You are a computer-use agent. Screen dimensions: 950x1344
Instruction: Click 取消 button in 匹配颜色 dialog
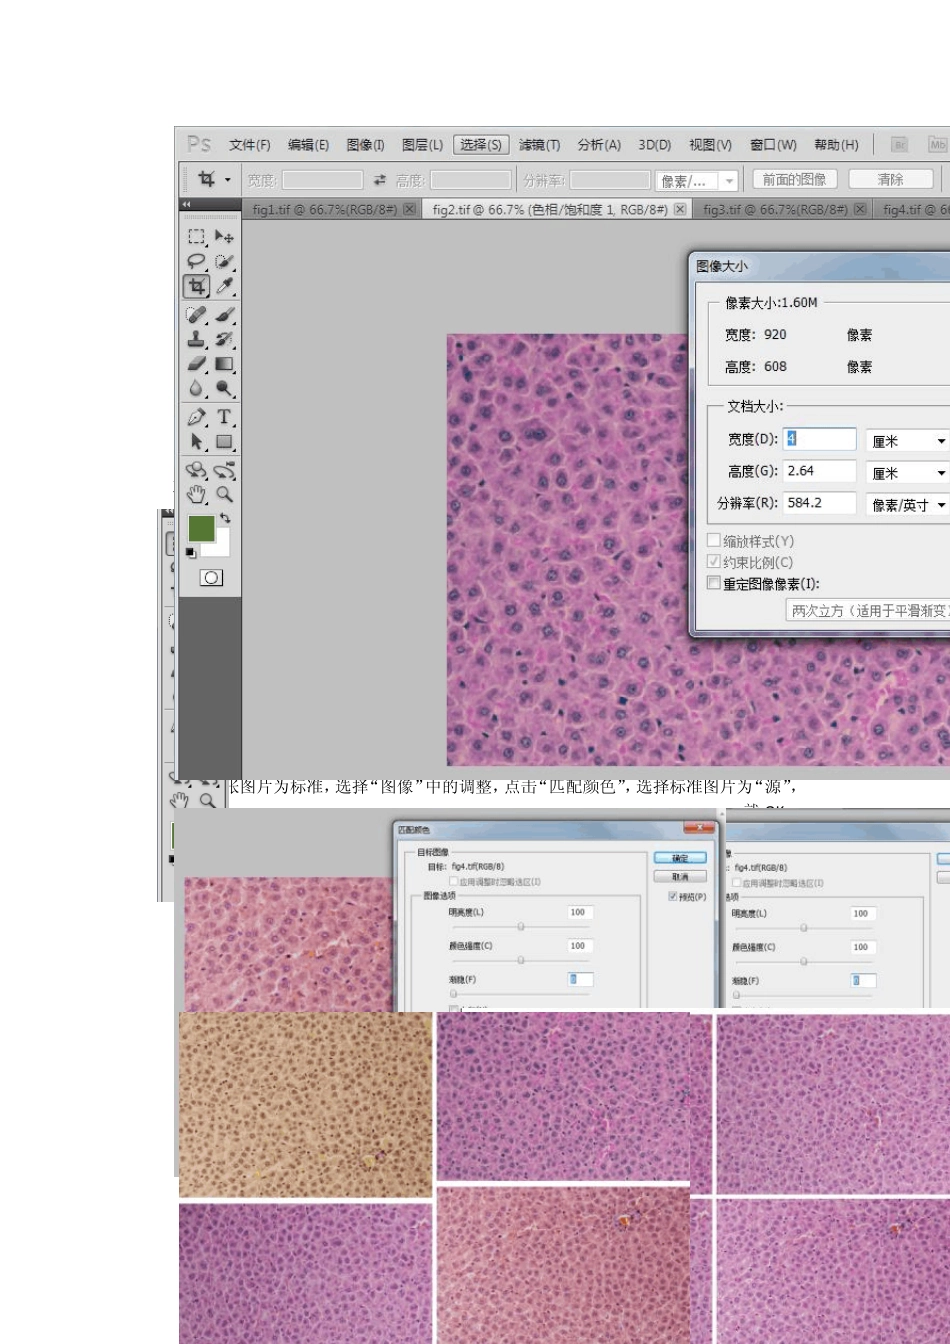(680, 876)
